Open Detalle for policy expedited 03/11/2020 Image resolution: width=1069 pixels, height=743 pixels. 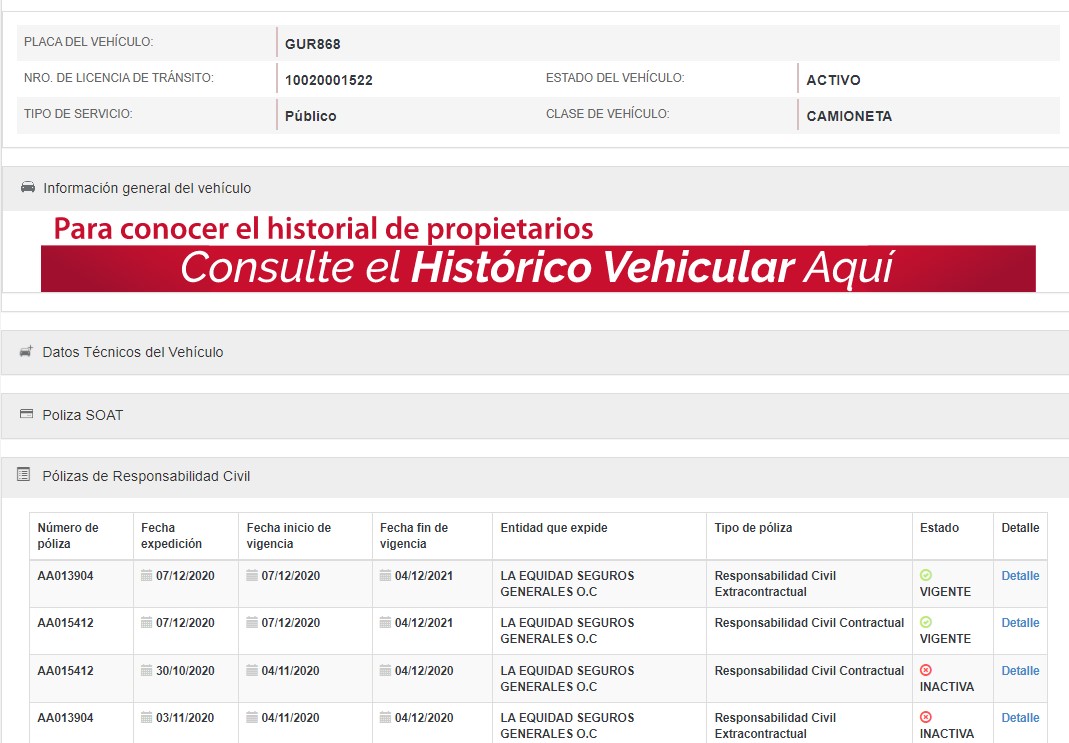(1020, 718)
